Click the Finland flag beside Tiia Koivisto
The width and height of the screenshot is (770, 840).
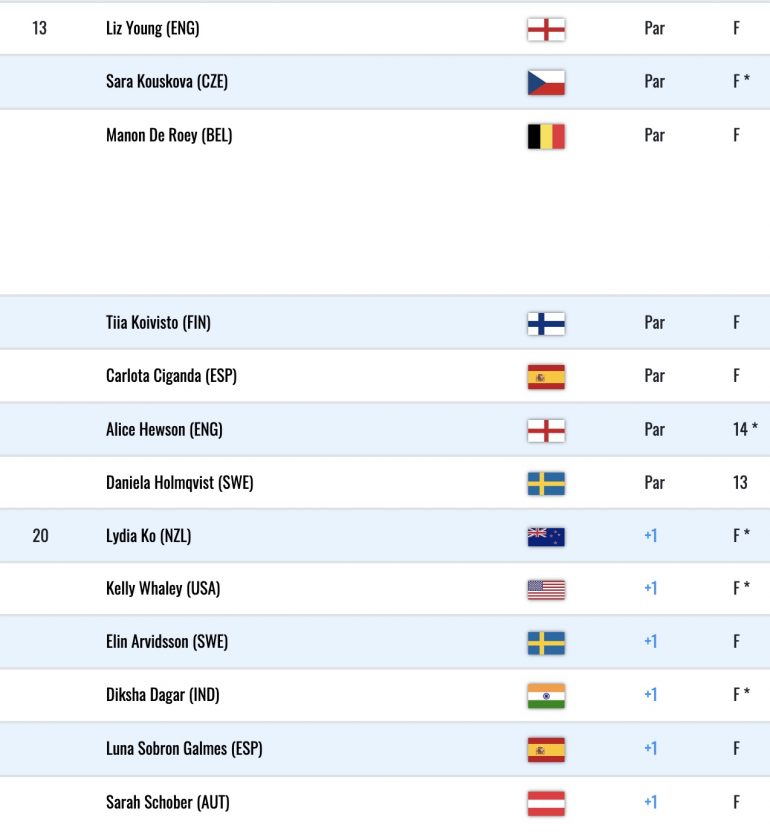tap(546, 324)
